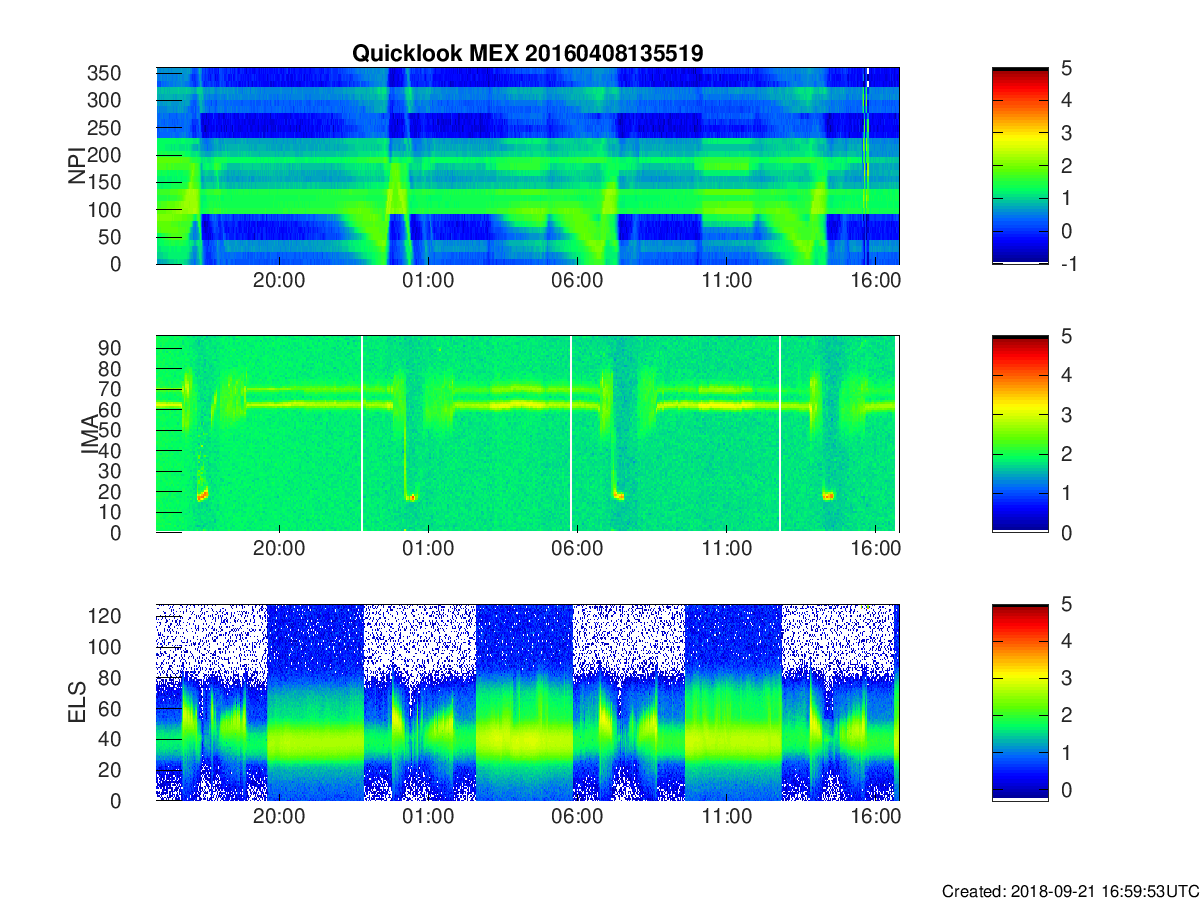Click the '4' value on ELS colorbar

(x=1066, y=641)
